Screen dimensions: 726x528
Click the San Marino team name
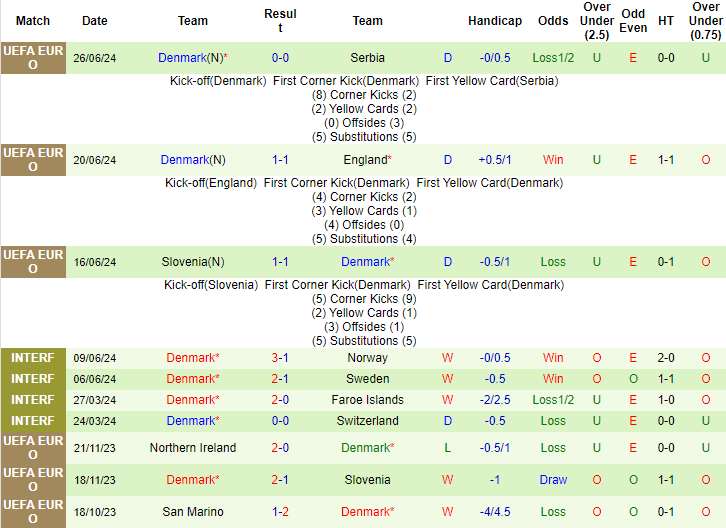click(x=193, y=512)
